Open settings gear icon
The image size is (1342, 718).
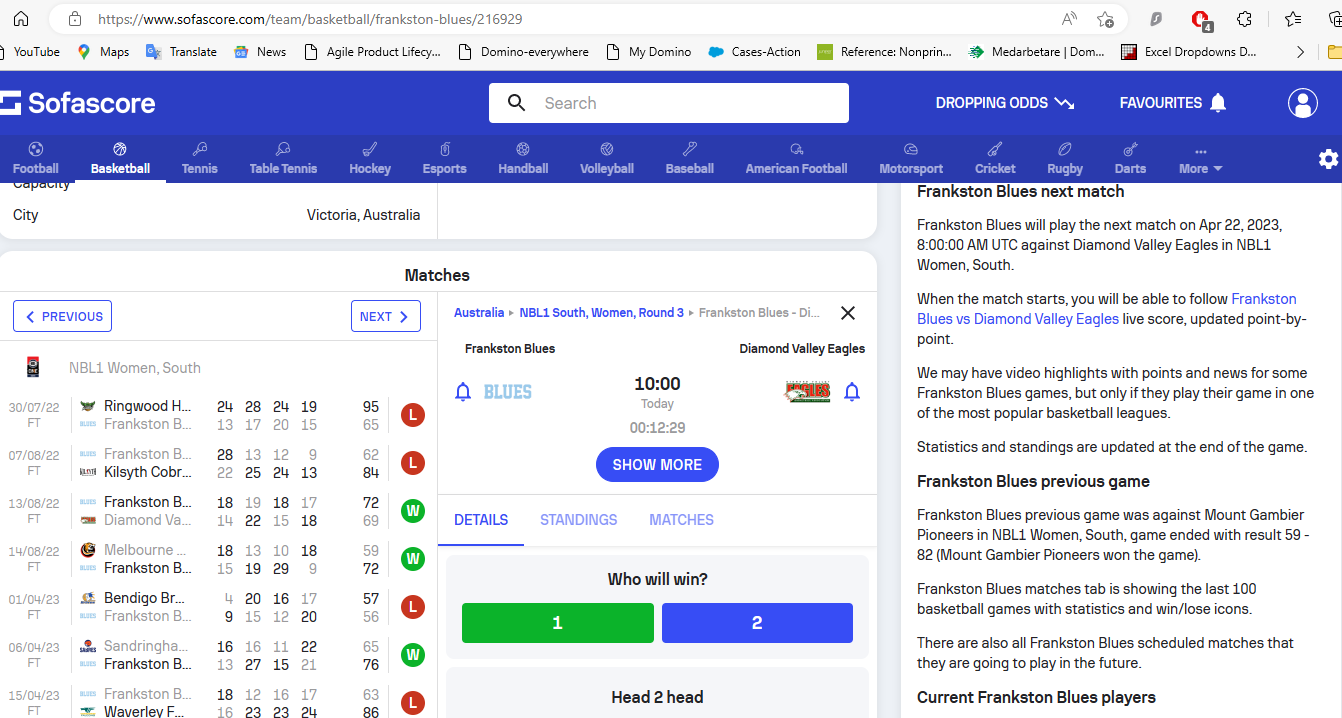1328,159
